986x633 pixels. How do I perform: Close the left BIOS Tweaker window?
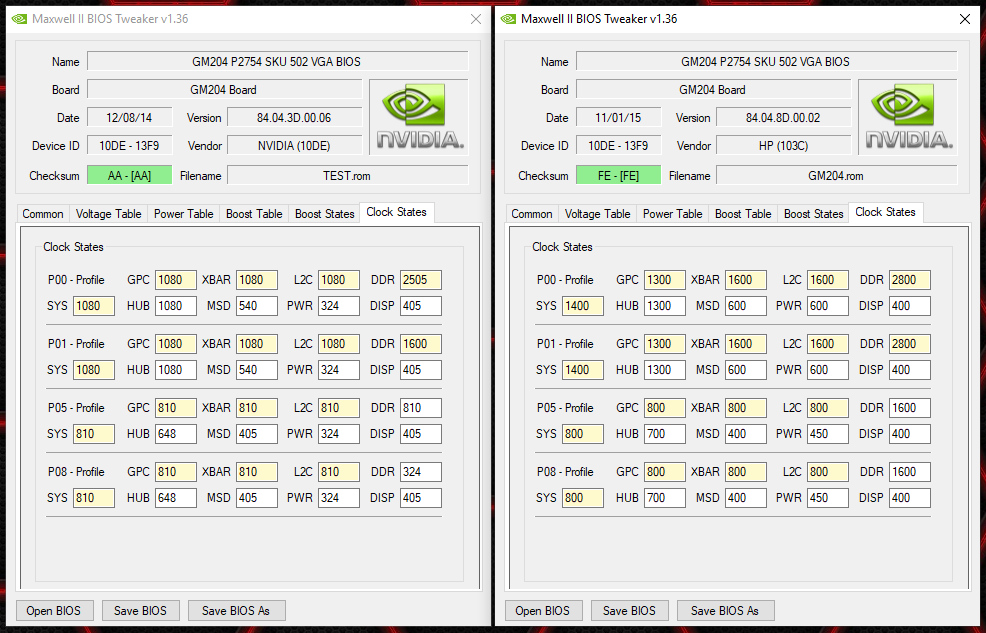tap(476, 19)
